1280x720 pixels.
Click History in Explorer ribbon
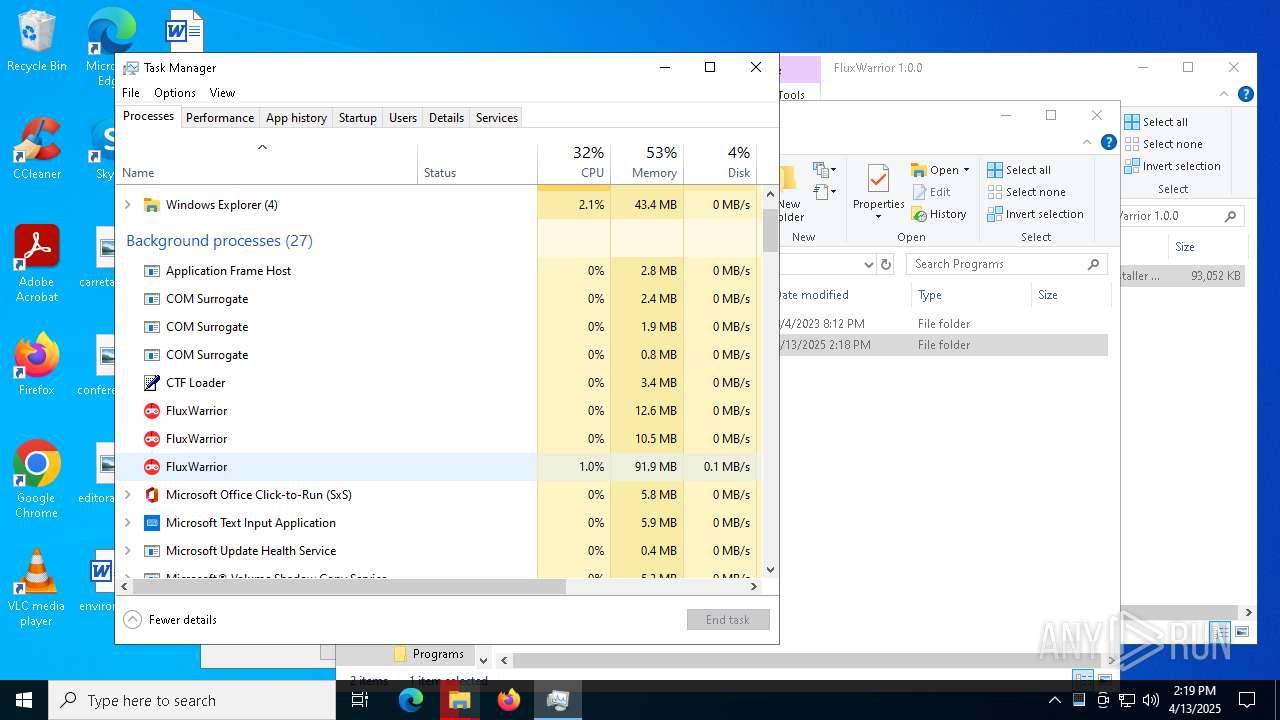[939, 214]
